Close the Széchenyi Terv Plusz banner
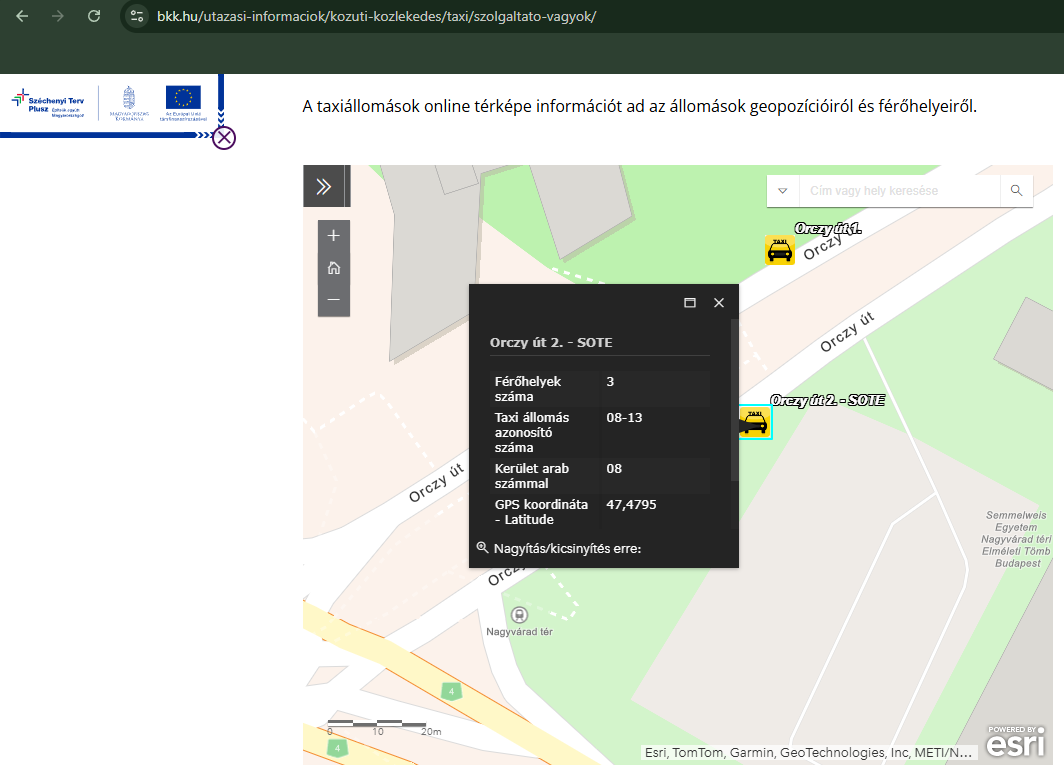 (224, 138)
